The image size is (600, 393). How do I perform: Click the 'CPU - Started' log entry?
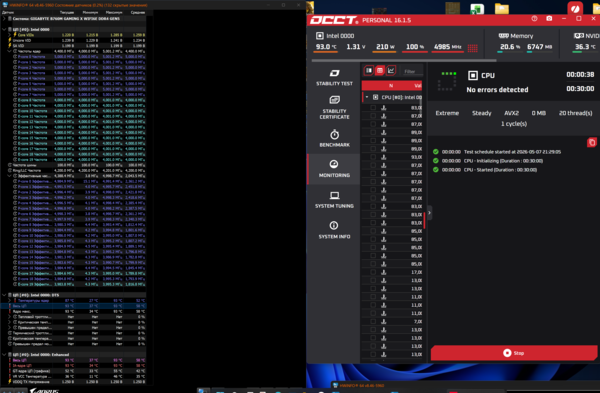pos(500,170)
